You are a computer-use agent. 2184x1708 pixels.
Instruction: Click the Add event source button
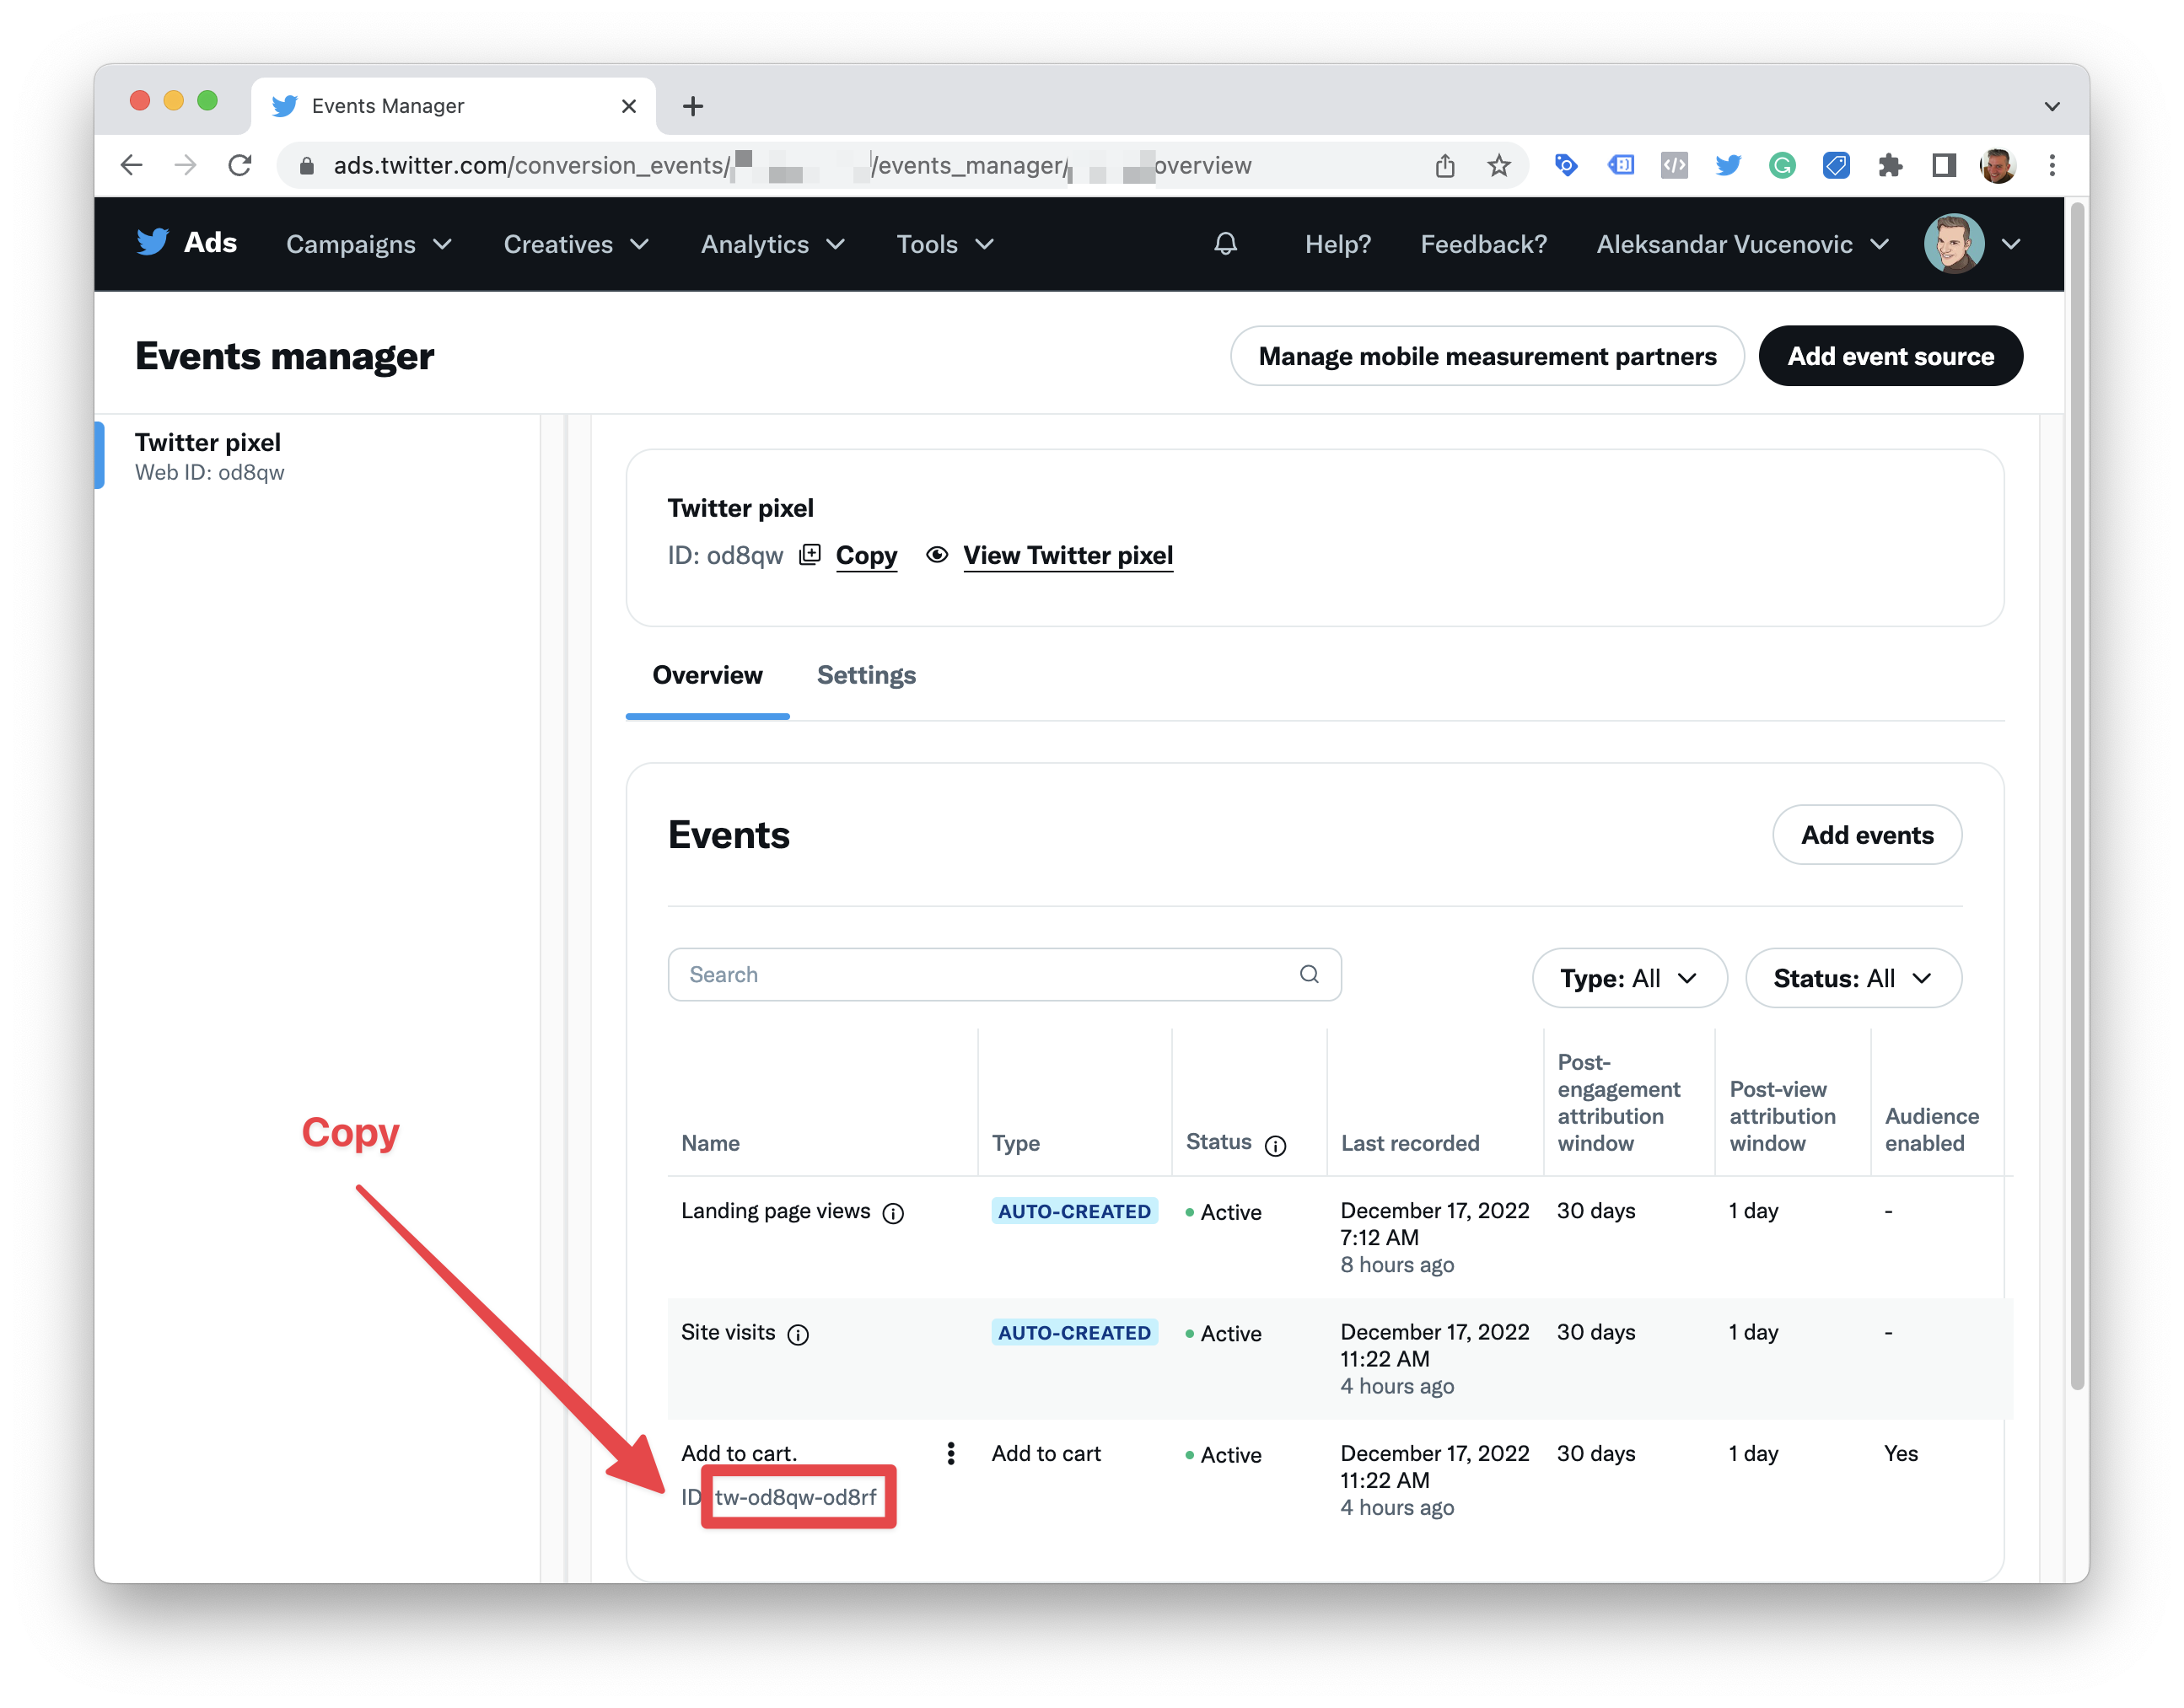click(x=1890, y=356)
